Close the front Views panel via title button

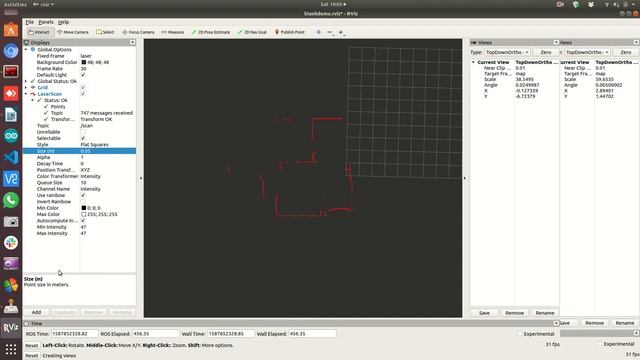coord(556,42)
